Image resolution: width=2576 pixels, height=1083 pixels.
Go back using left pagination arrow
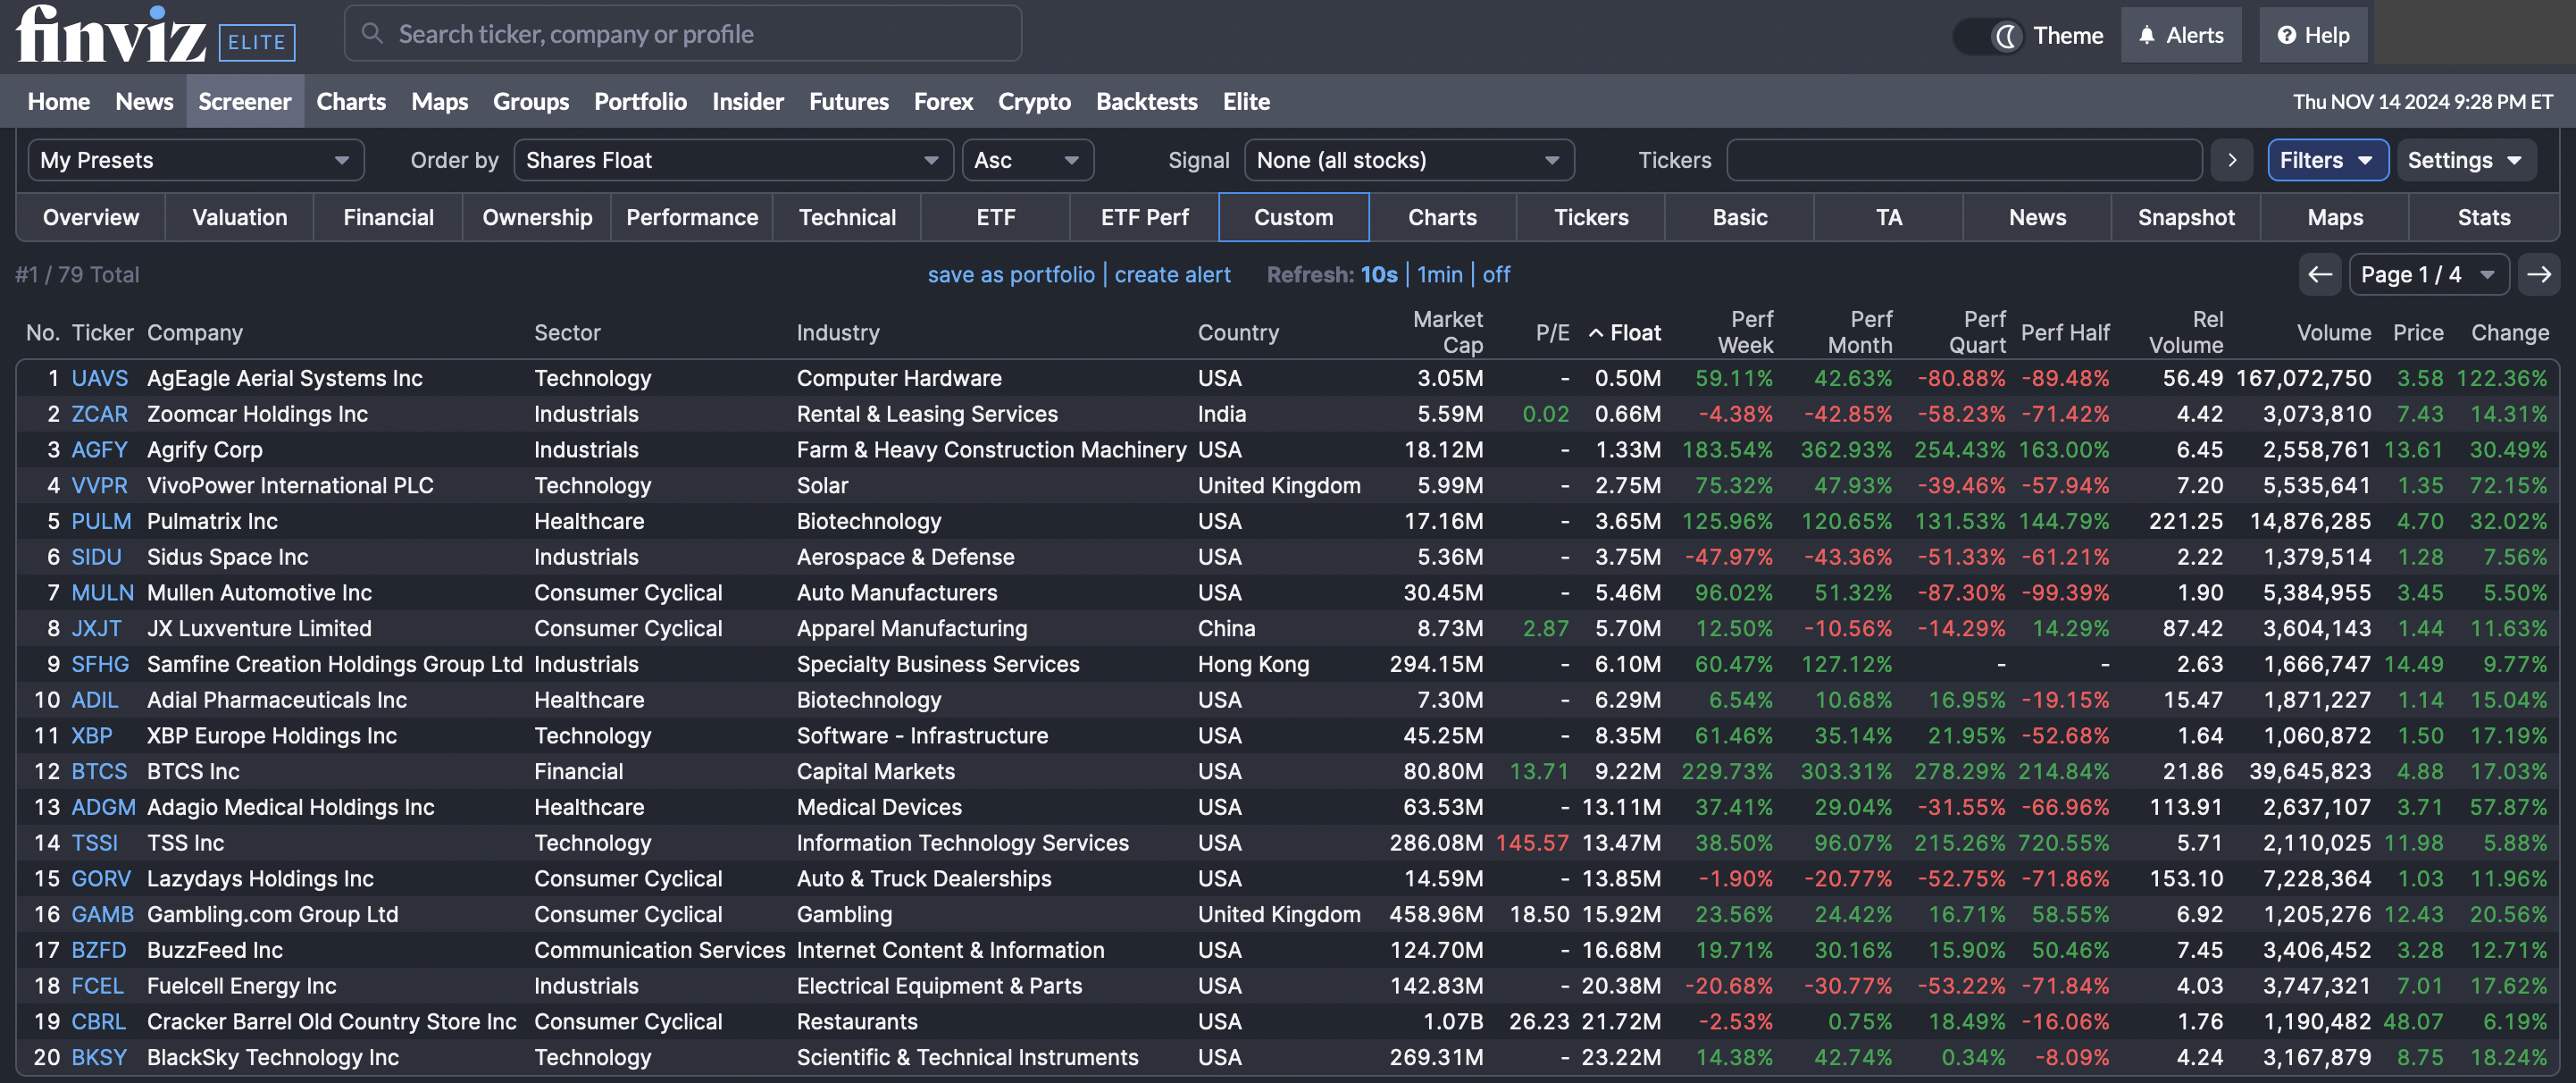click(2320, 274)
